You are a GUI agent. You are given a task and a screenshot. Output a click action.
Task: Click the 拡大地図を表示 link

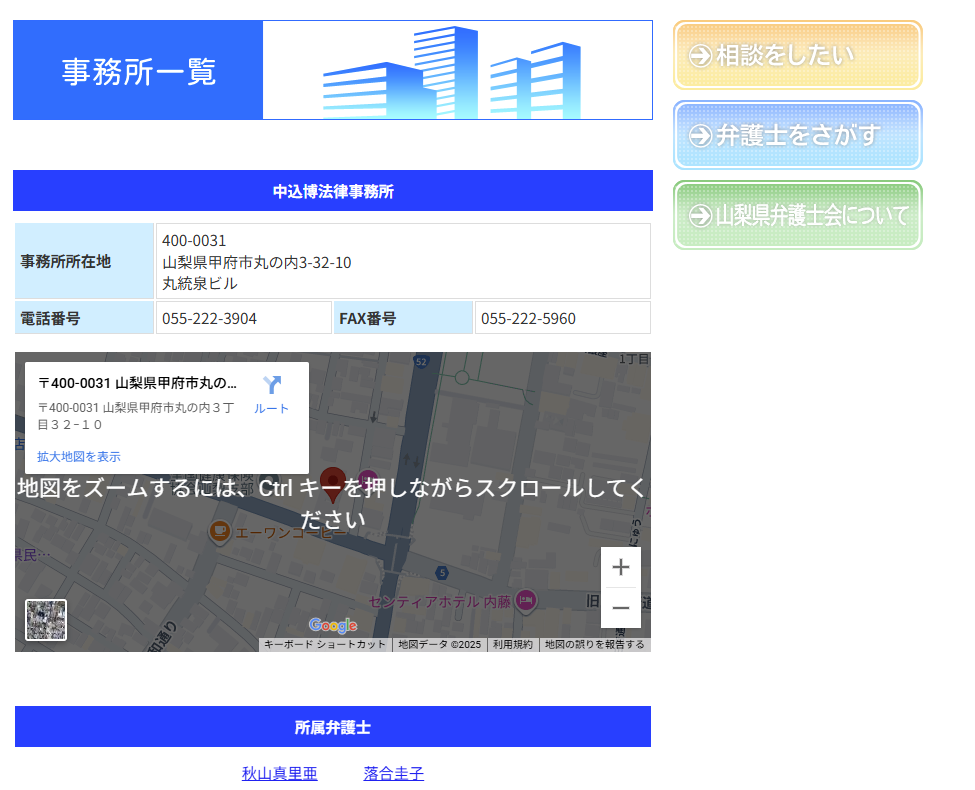(x=79, y=457)
